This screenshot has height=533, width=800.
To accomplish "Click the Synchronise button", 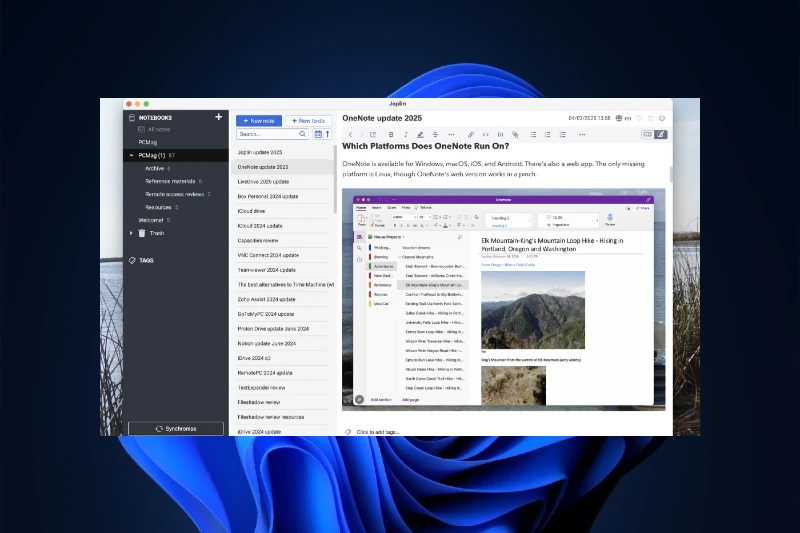I will coord(176,428).
